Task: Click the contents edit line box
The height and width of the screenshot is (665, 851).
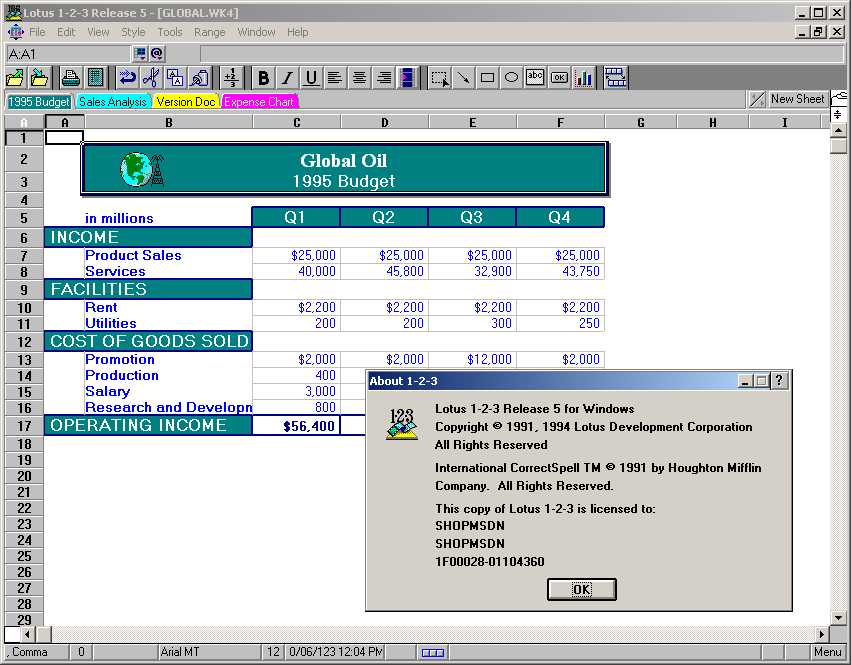Action: (x=522, y=54)
